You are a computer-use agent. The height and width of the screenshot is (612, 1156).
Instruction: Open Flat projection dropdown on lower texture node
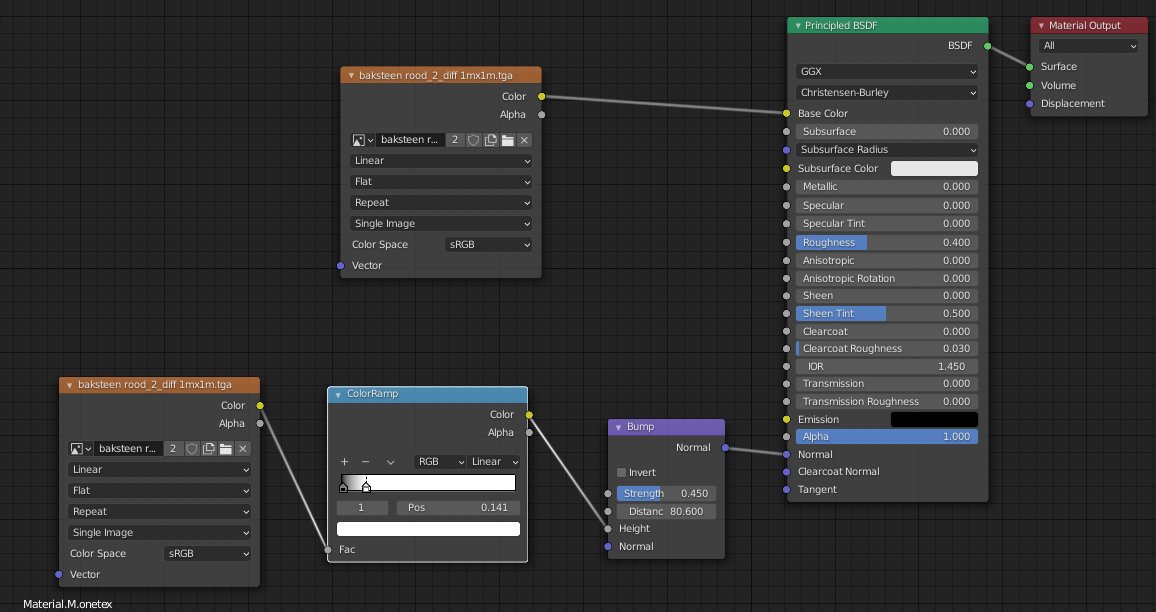[x=159, y=490]
